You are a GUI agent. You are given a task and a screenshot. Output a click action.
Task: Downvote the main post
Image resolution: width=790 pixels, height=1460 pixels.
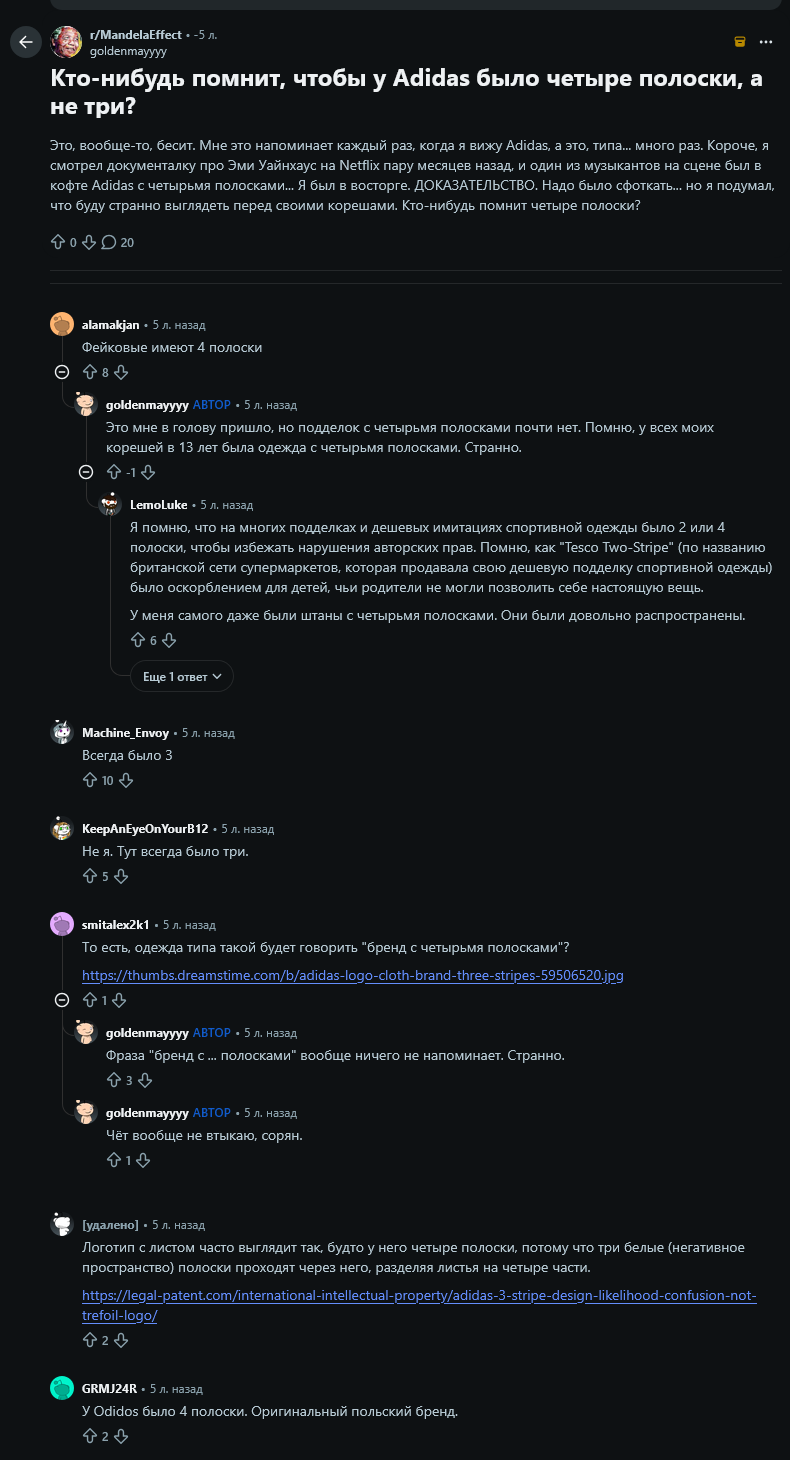click(88, 242)
